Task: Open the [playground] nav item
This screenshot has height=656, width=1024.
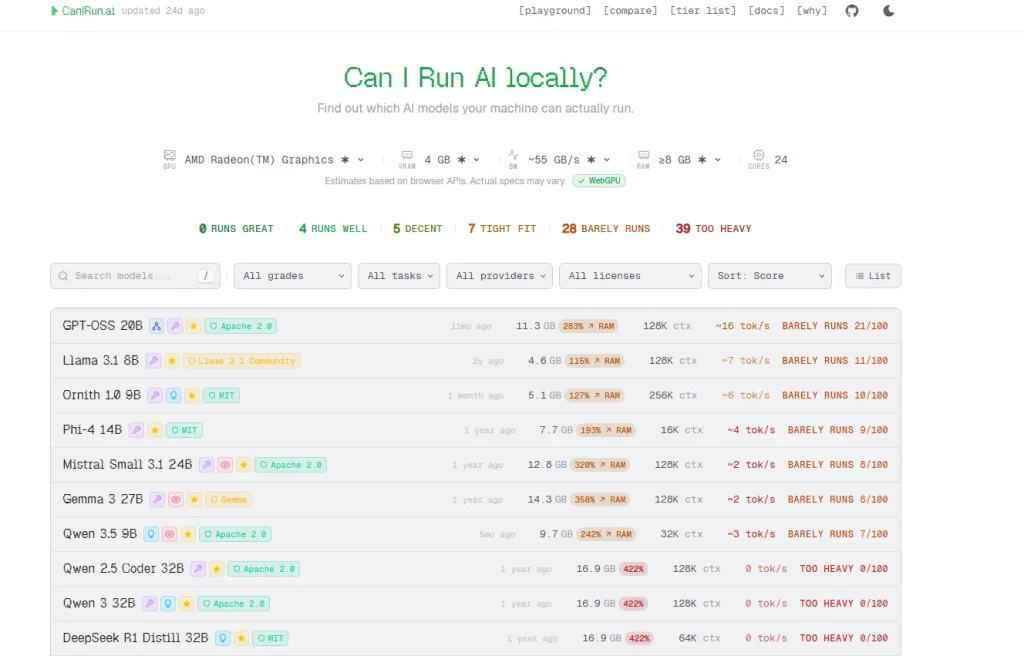Action: point(554,10)
